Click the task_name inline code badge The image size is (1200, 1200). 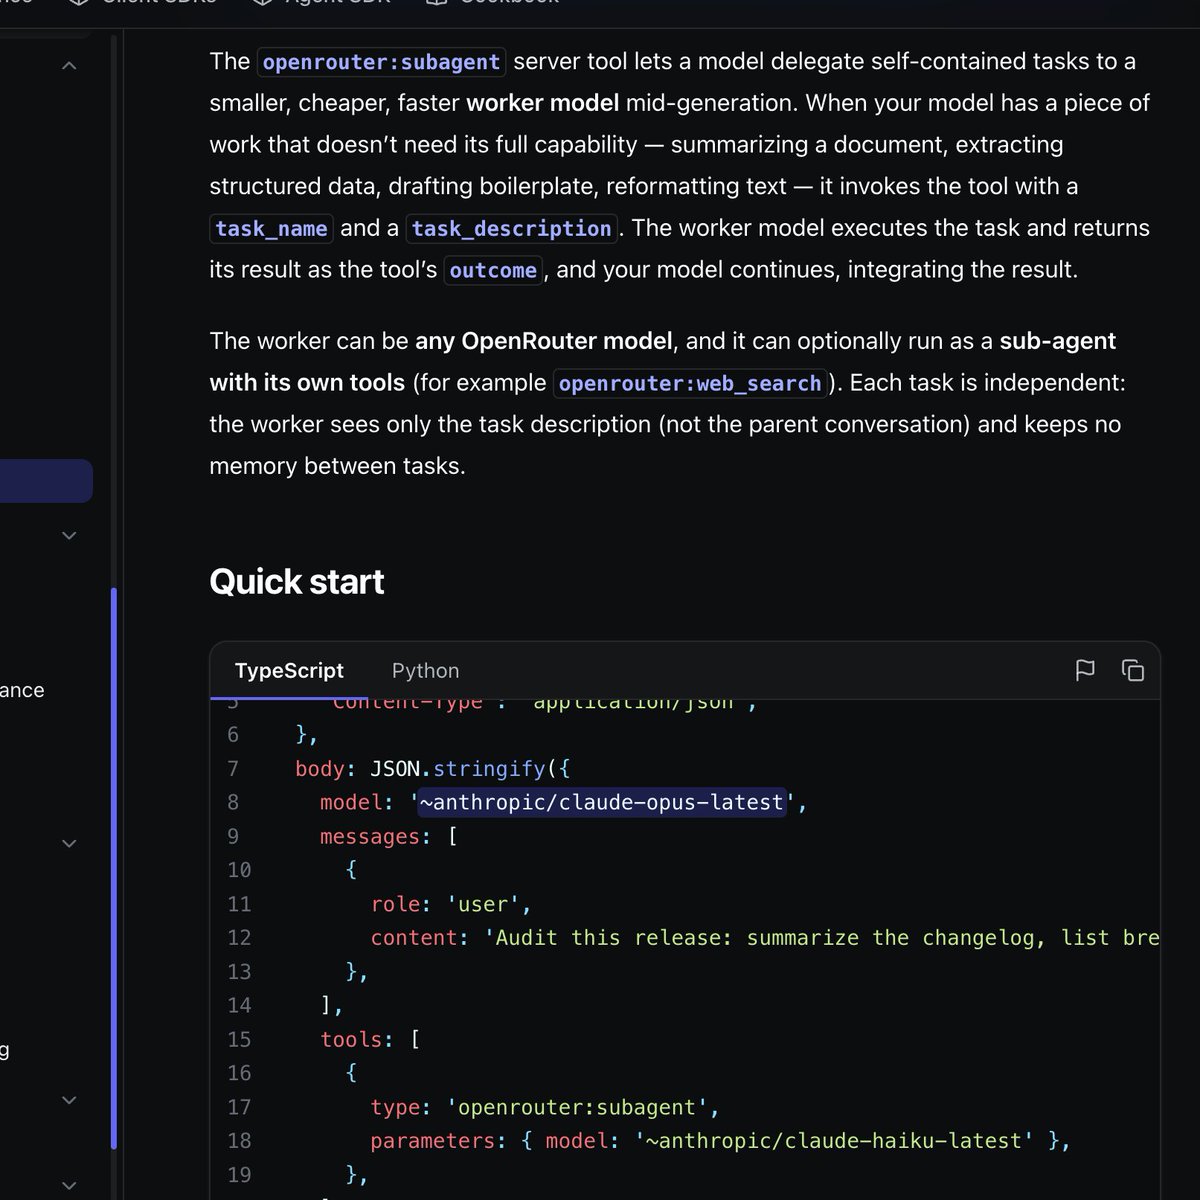[272, 229]
